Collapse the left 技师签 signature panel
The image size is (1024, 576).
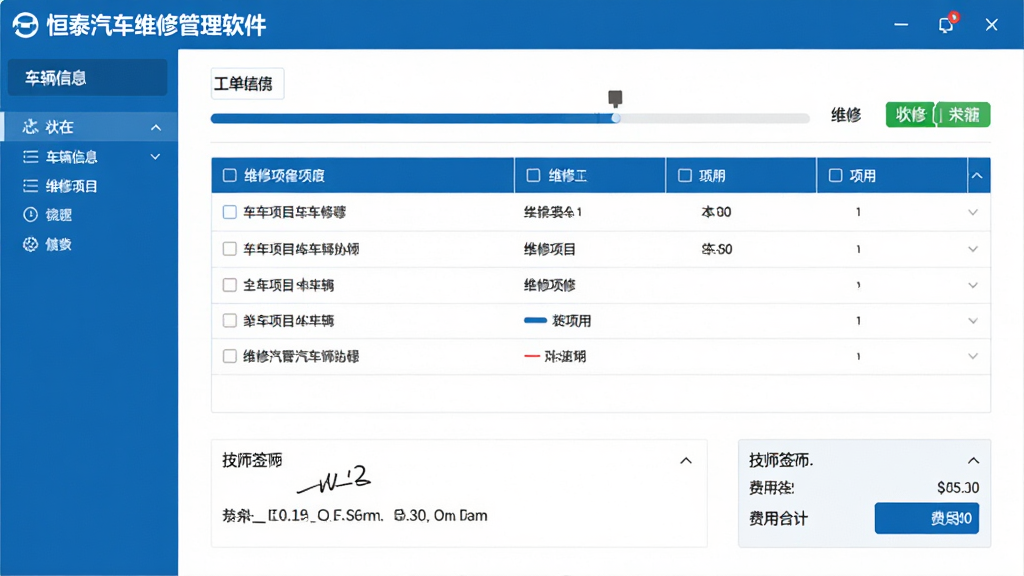686,460
